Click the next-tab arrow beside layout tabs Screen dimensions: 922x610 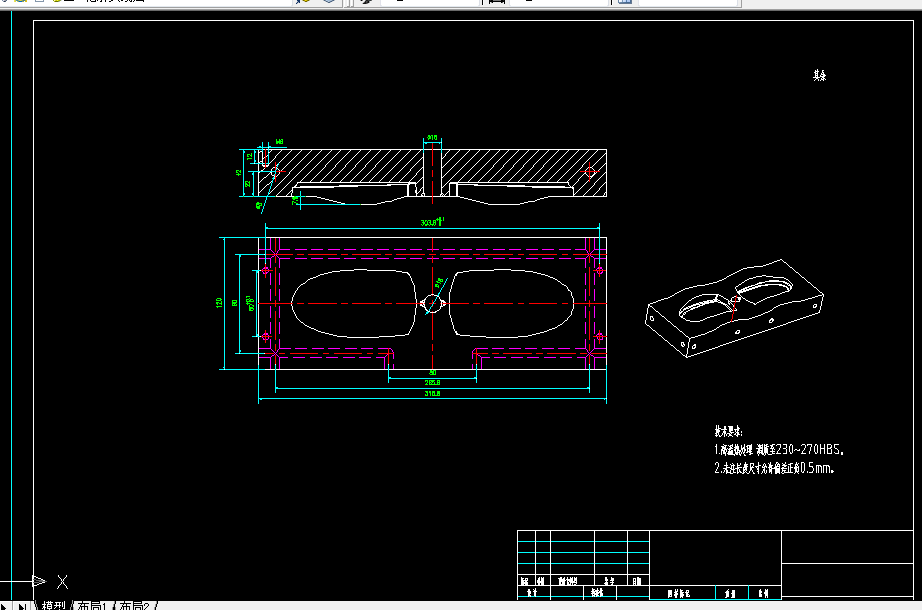[5, 606]
